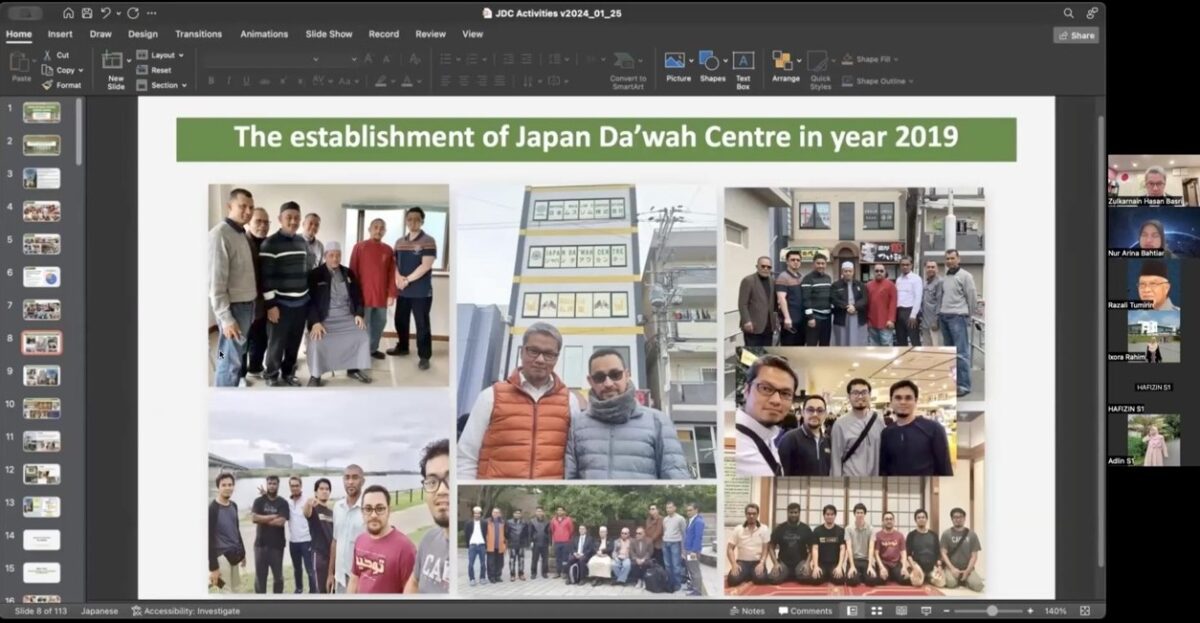Select slide 5 thumbnail

pyautogui.click(x=42, y=244)
